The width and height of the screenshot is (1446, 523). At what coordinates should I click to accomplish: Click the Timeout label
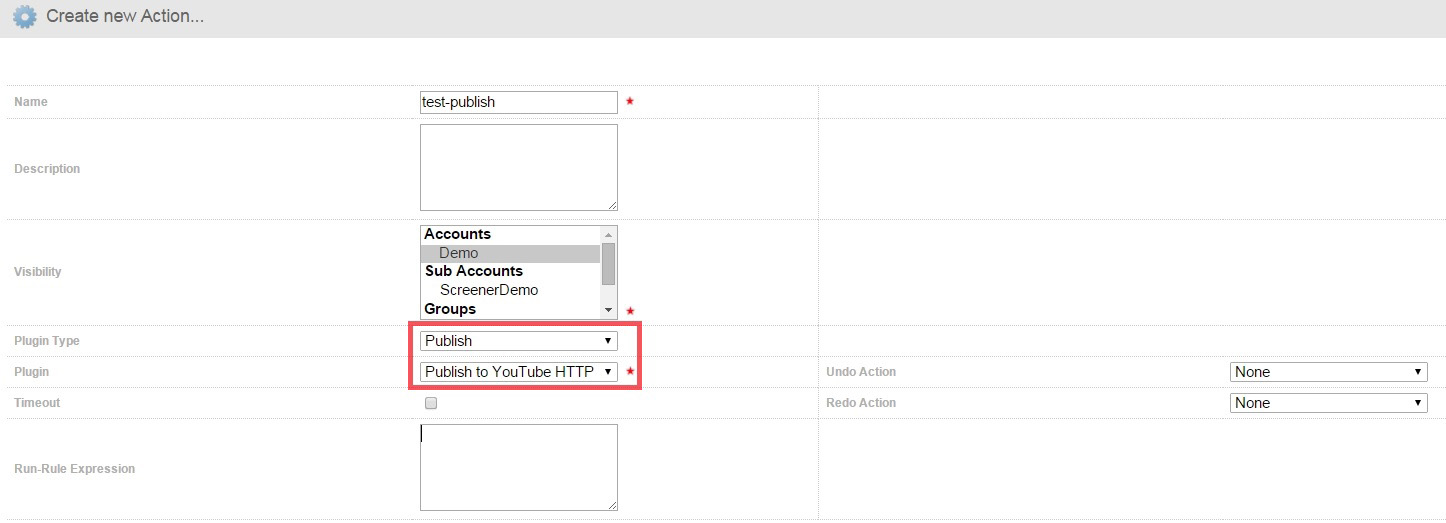(x=37, y=403)
